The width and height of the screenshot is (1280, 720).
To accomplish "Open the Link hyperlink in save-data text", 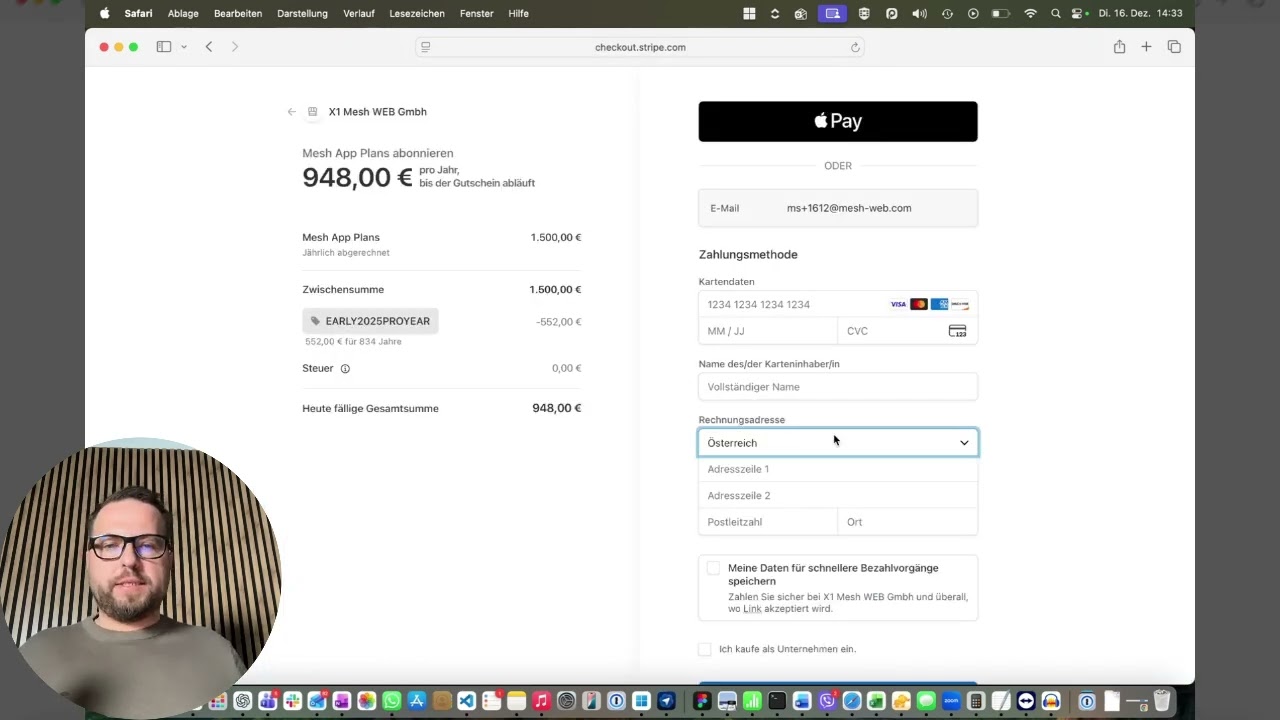I will pos(752,609).
